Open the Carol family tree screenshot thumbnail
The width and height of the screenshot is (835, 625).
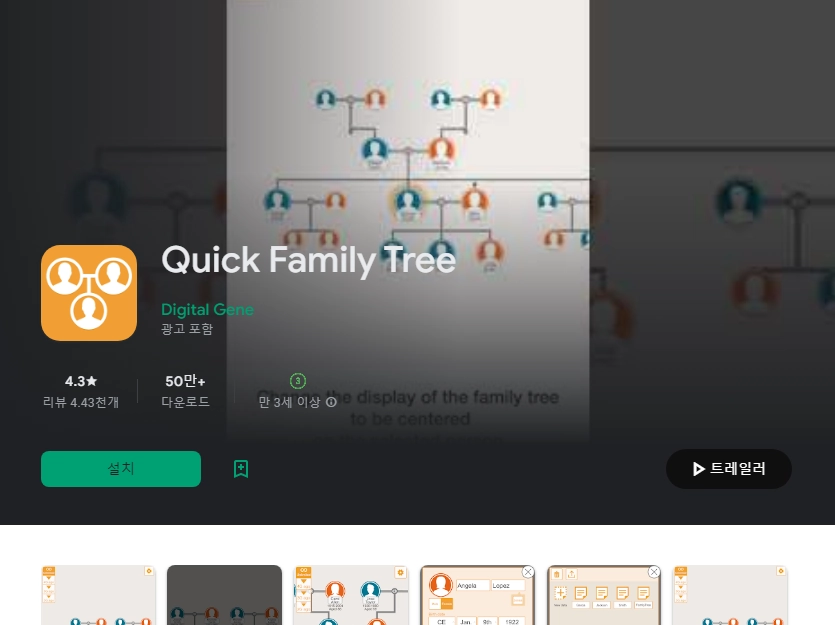coord(351,595)
